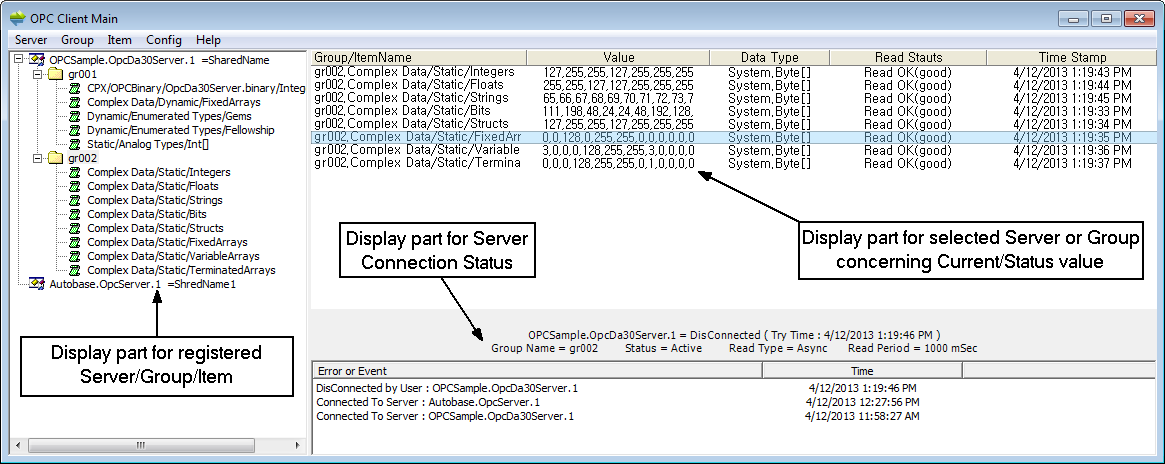Select the DisConnected by User event row

(x=447, y=387)
